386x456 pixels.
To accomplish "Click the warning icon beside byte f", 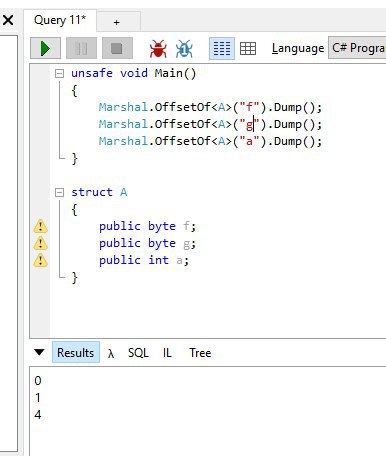I will pos(41,226).
